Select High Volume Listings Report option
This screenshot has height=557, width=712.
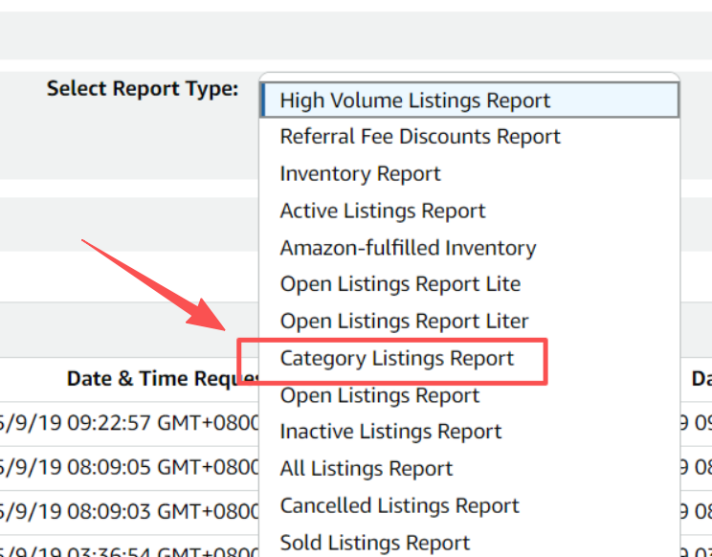point(415,100)
